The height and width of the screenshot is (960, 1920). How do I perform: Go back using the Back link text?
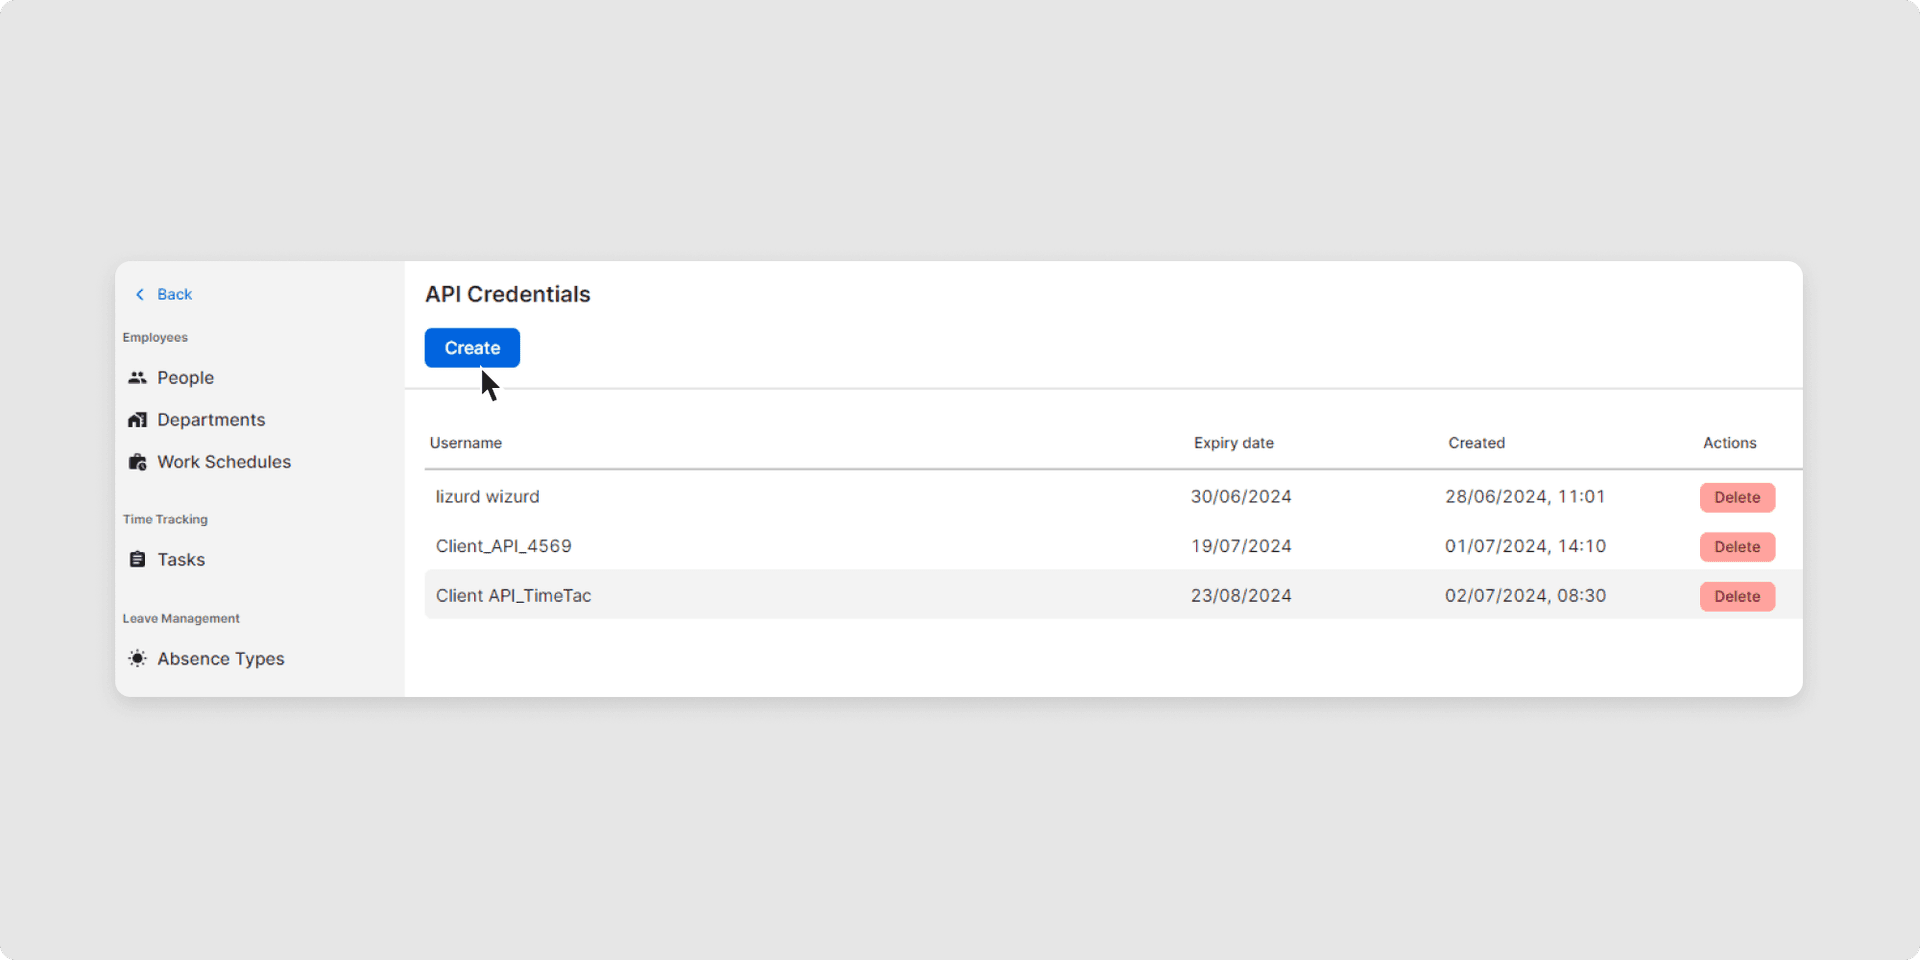click(x=174, y=294)
